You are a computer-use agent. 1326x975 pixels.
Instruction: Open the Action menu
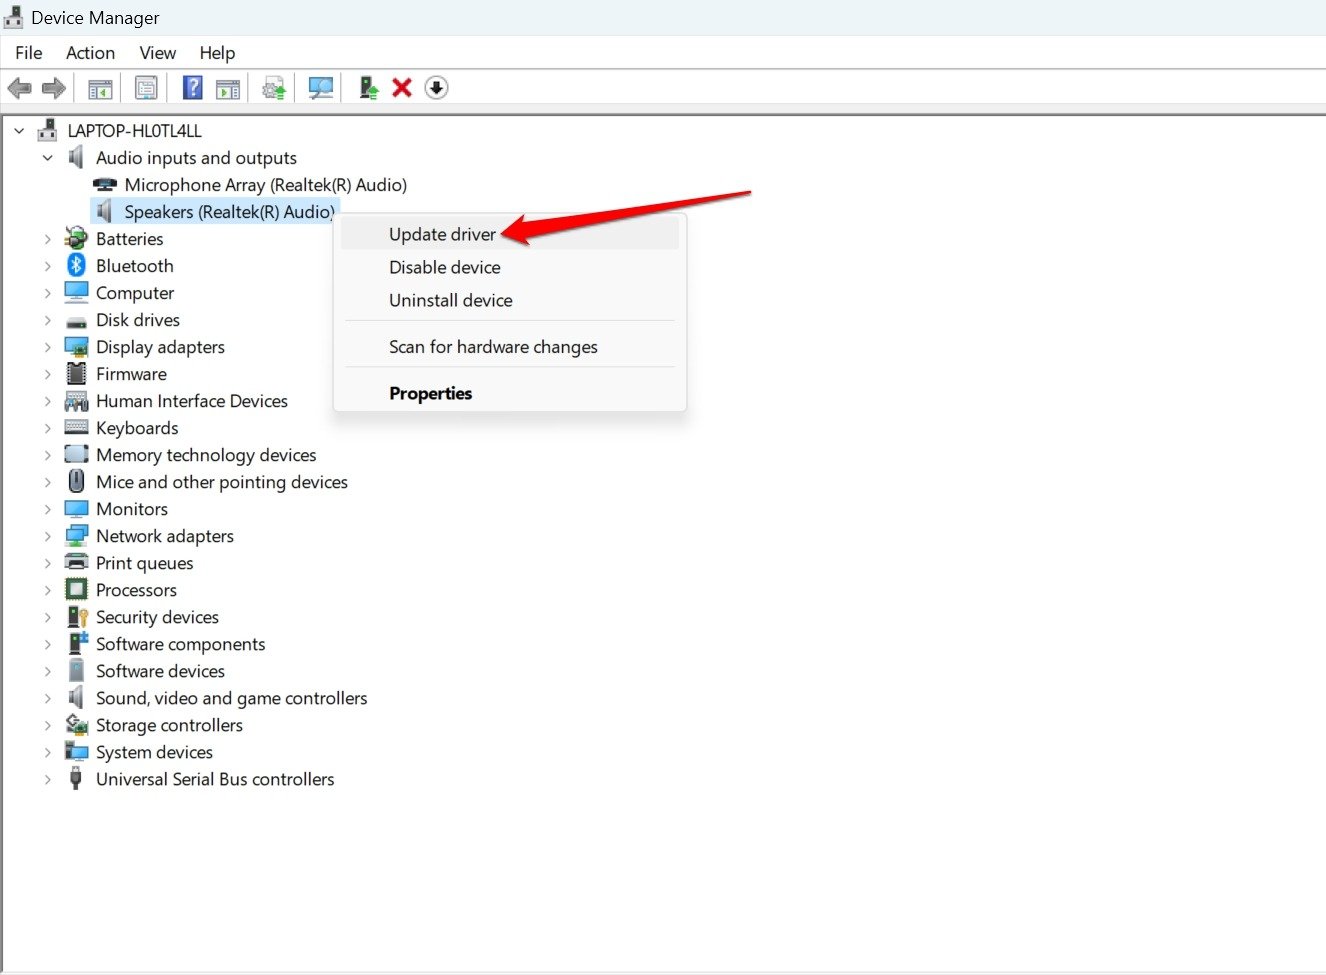pyautogui.click(x=90, y=52)
